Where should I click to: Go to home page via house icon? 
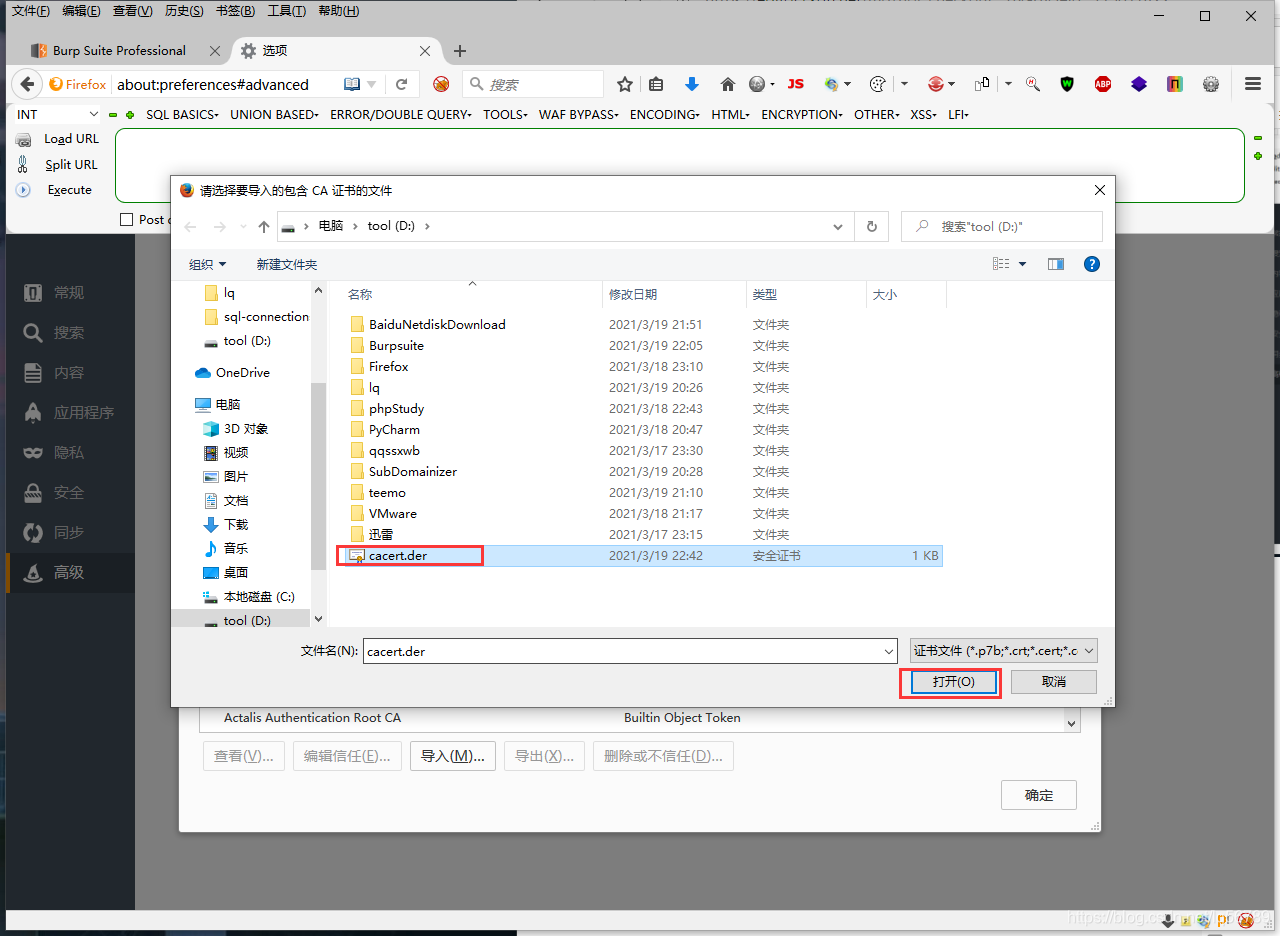click(728, 85)
